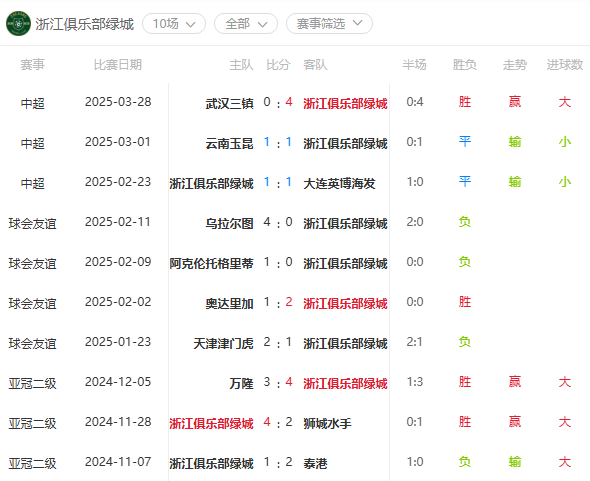This screenshot has width=590, height=481.
Task: Click the 泰港 away team name
Action: [315, 463]
